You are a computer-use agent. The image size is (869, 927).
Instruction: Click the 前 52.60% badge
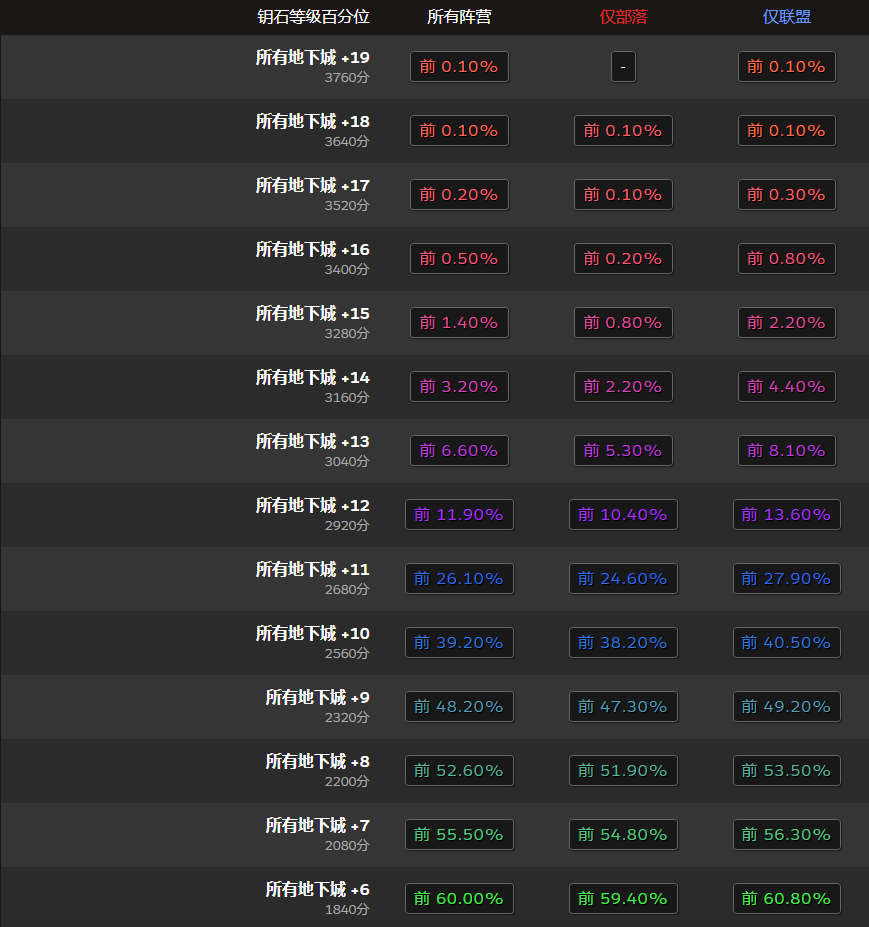[459, 770]
